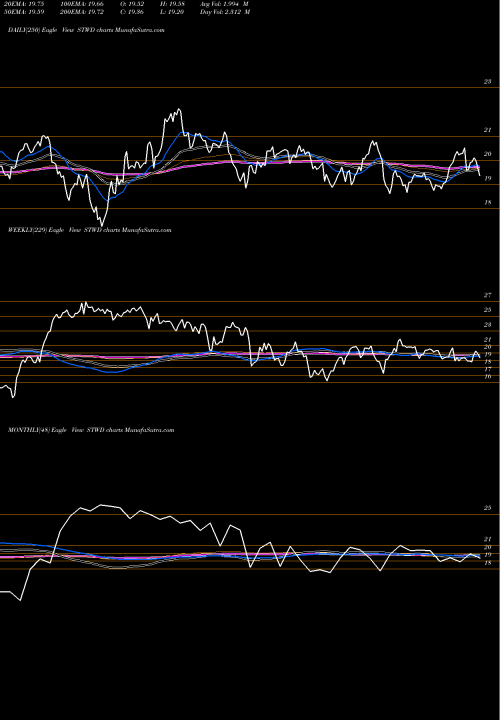Click the 25 price label on weekly chart
Image resolution: width=500 pixels, height=720 pixels.
coord(488,310)
